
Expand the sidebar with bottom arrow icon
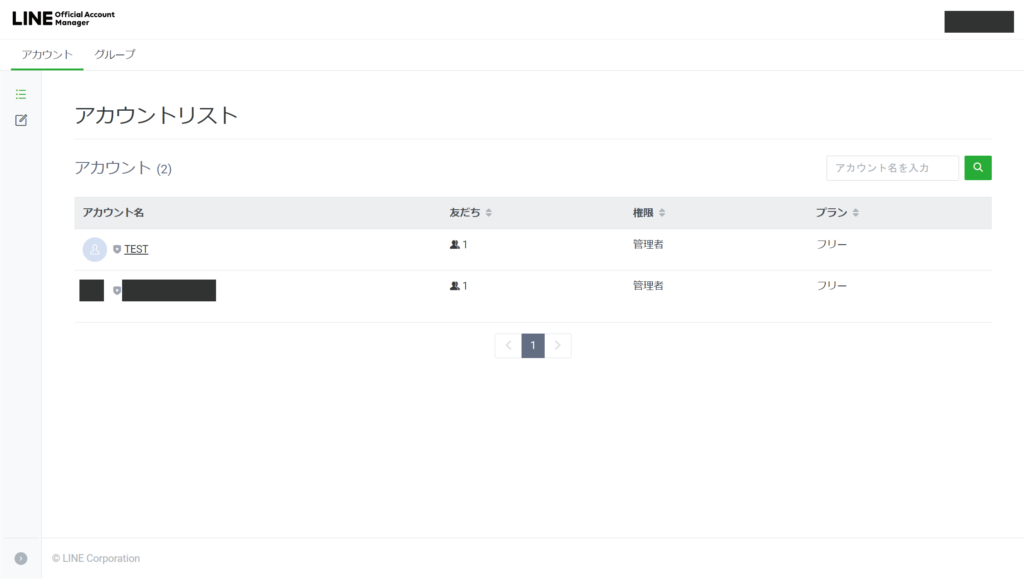coord(21,558)
